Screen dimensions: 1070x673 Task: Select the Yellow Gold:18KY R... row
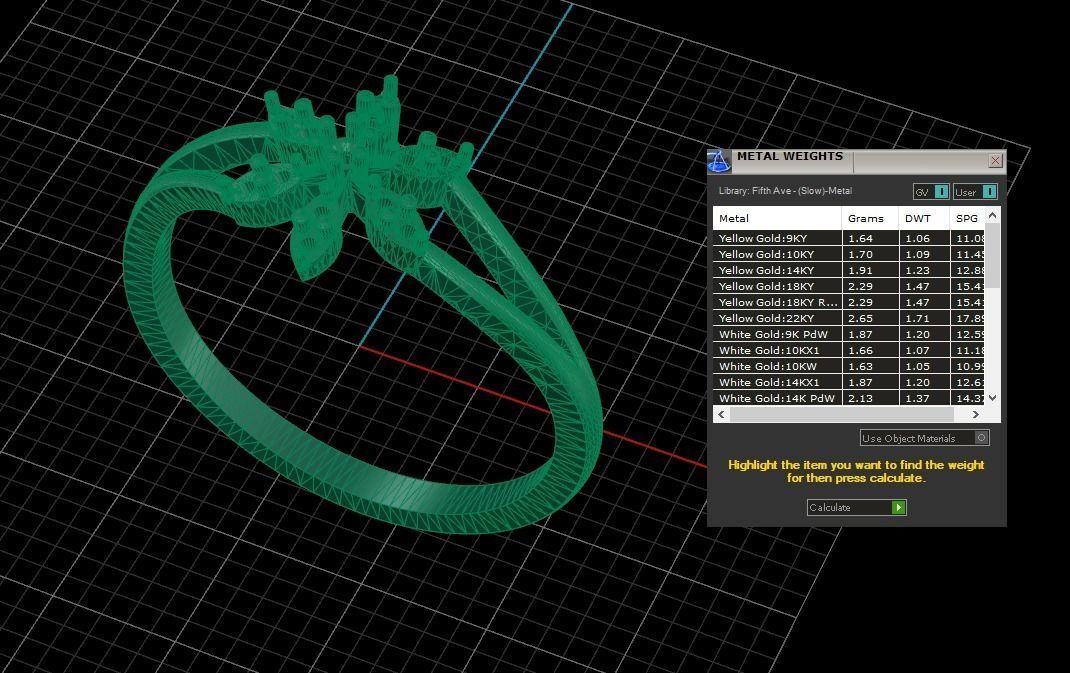[x=850, y=302]
